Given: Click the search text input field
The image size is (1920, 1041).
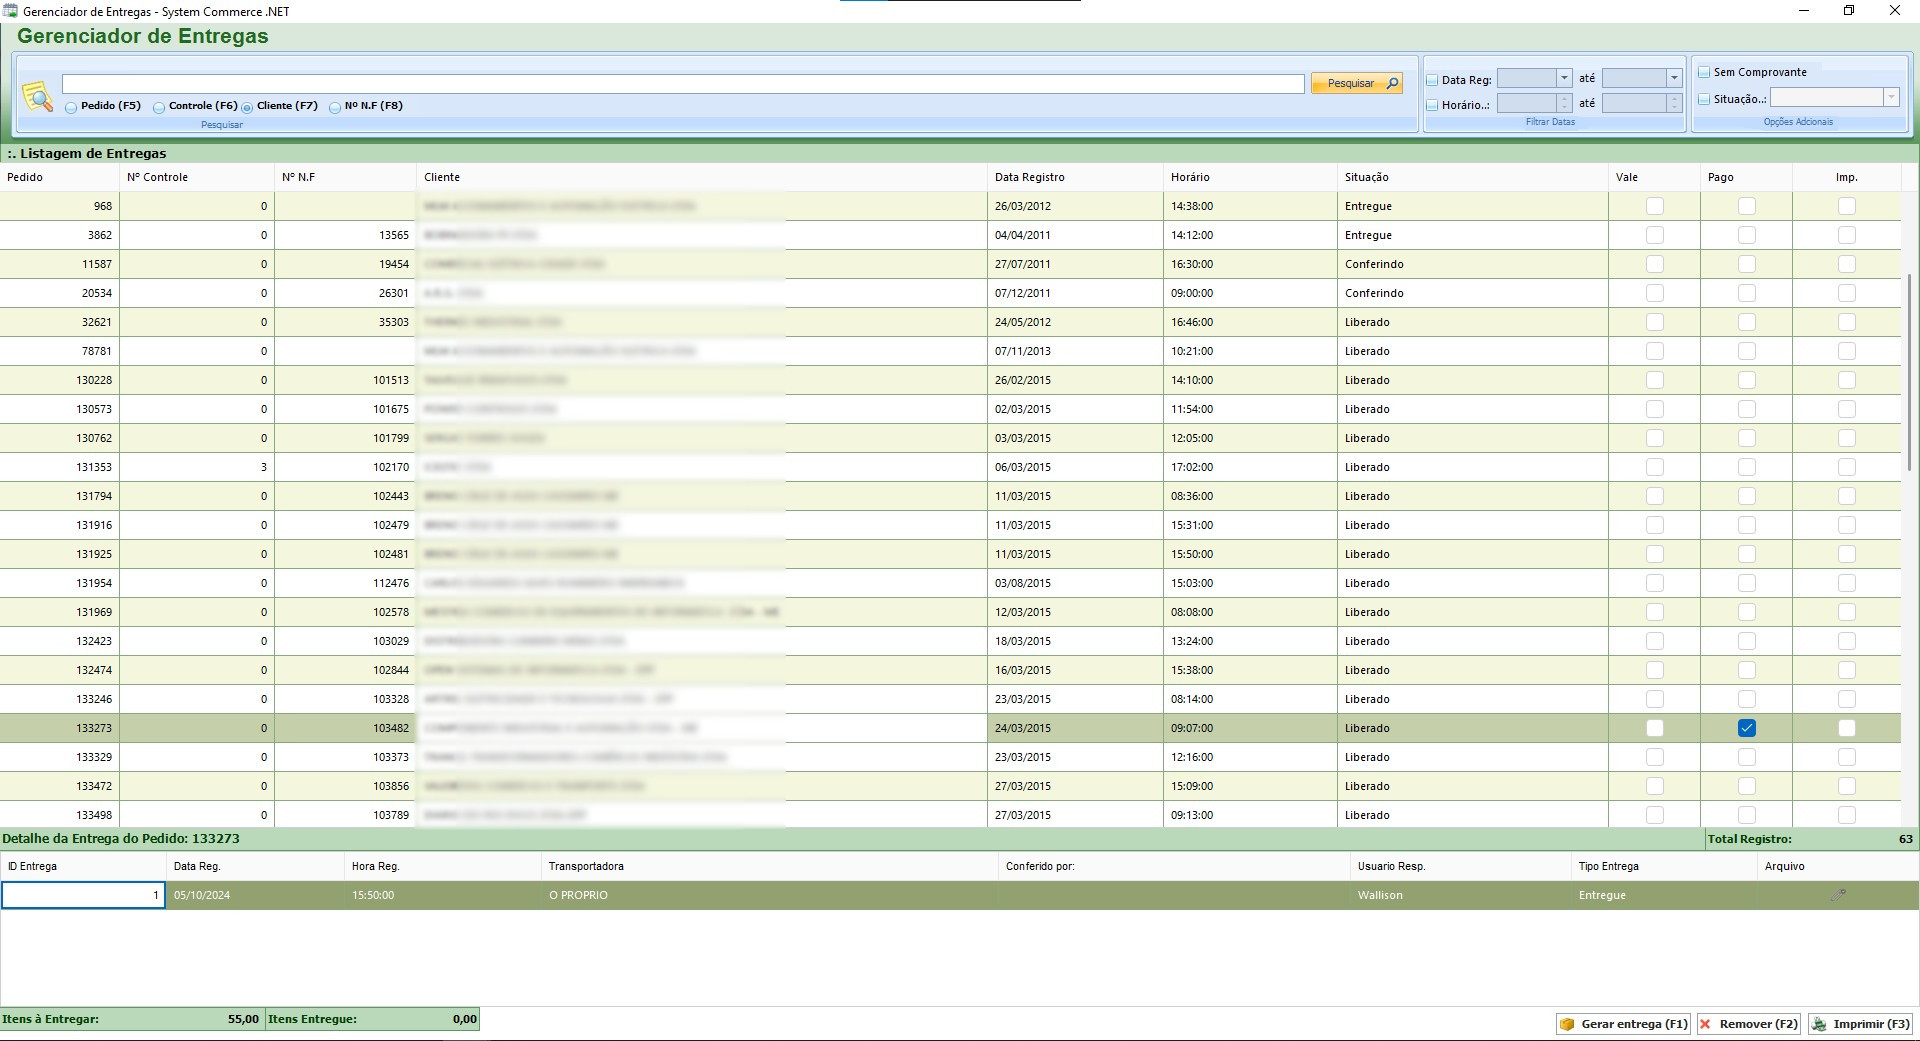Looking at the screenshot, I should tap(682, 84).
